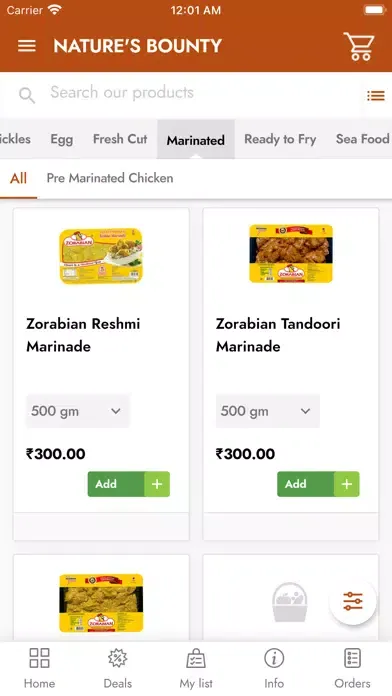Select the Fresh Cut category tab
Screen dimensions: 392x696
[x=120, y=139]
